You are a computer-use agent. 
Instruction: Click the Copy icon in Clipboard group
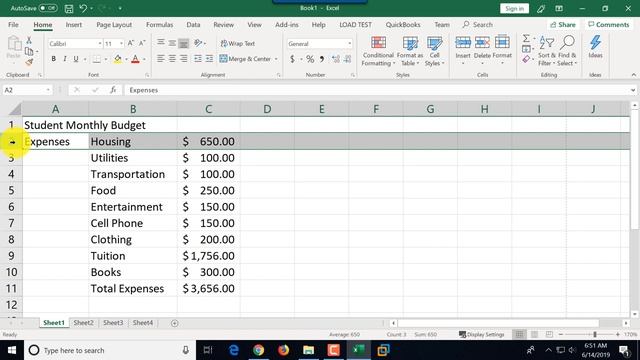click(x=29, y=51)
